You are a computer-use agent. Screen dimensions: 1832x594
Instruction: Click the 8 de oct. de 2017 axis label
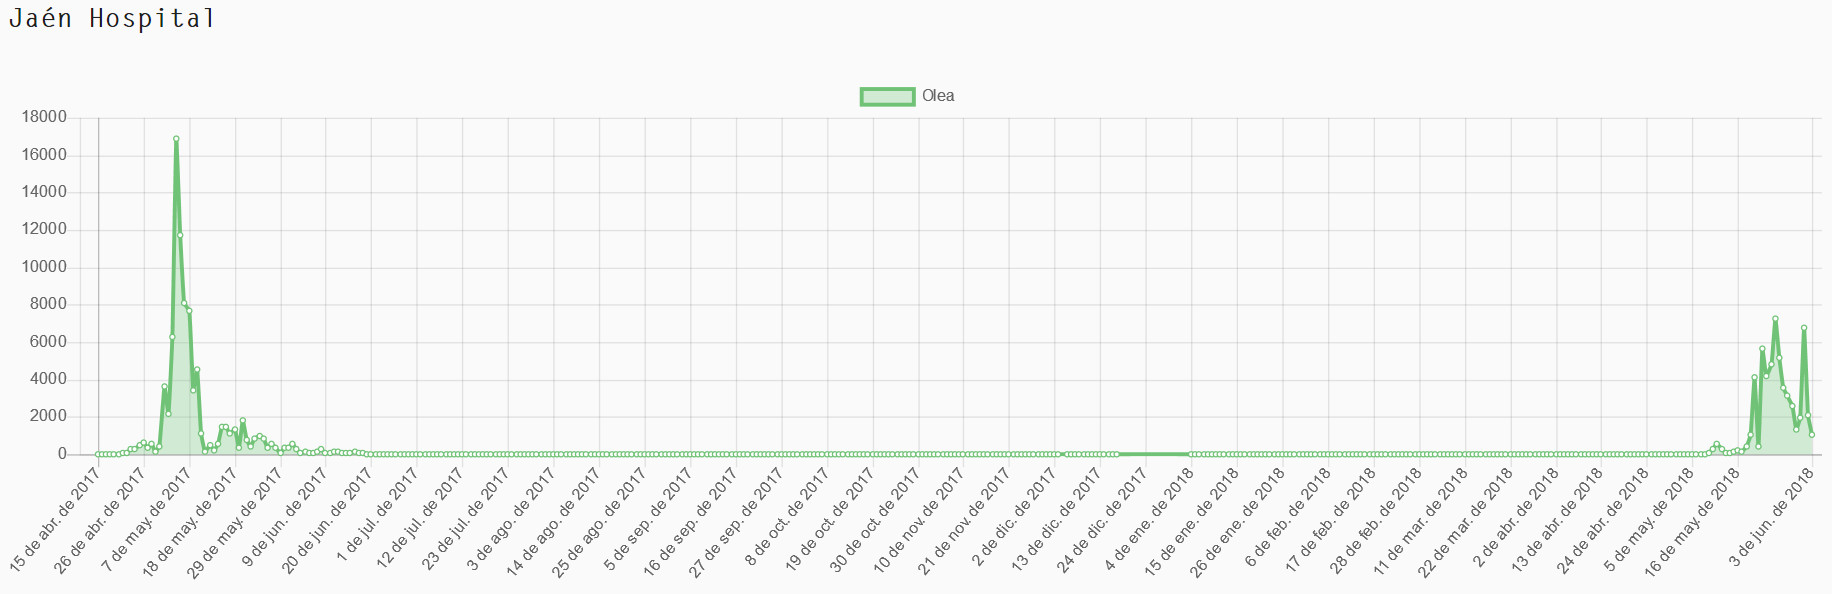pyautogui.click(x=786, y=518)
